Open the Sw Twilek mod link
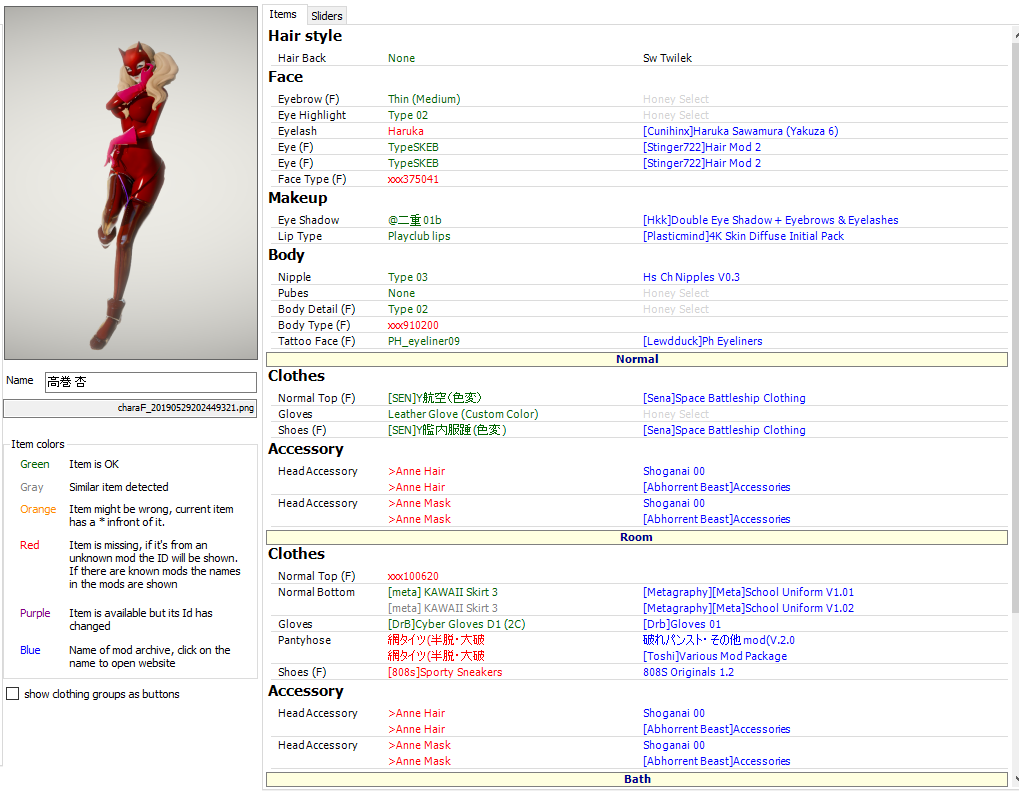This screenshot has width=1019, height=791. 667,58
